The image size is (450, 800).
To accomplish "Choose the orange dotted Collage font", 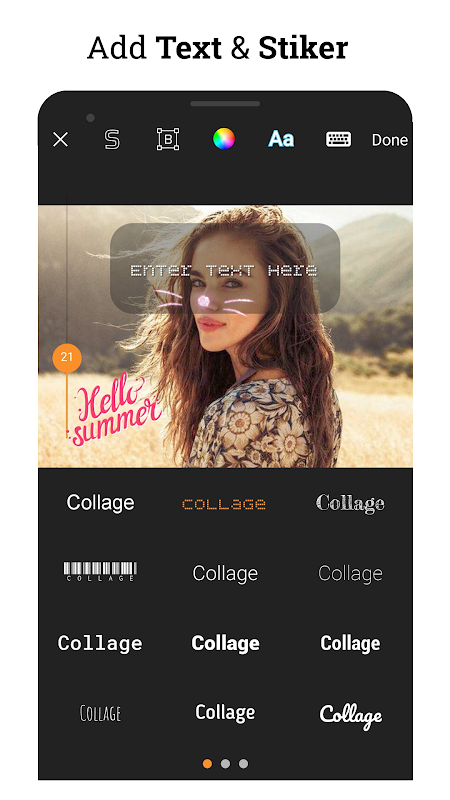I will tap(223, 504).
